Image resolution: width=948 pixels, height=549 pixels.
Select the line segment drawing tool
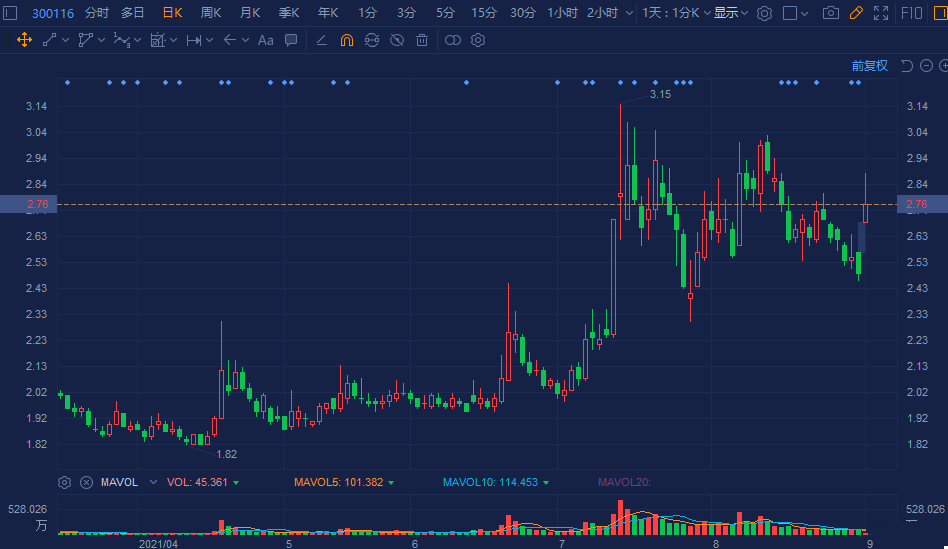pyautogui.click(x=50, y=40)
